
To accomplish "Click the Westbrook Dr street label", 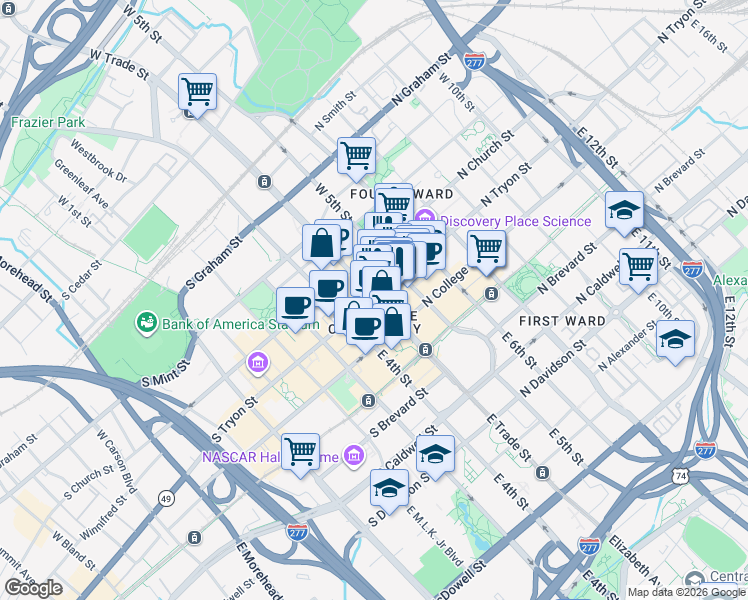I will coord(99,161).
